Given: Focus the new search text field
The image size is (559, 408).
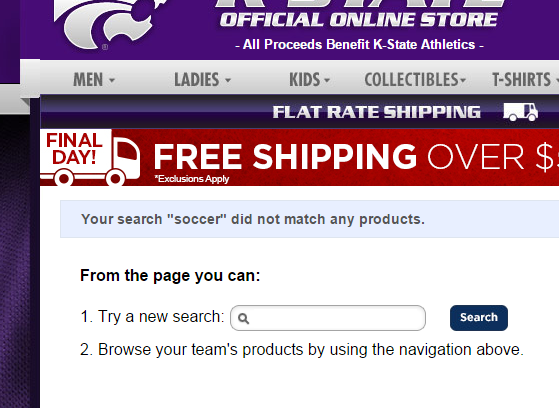Looking at the screenshot, I should tap(328, 318).
